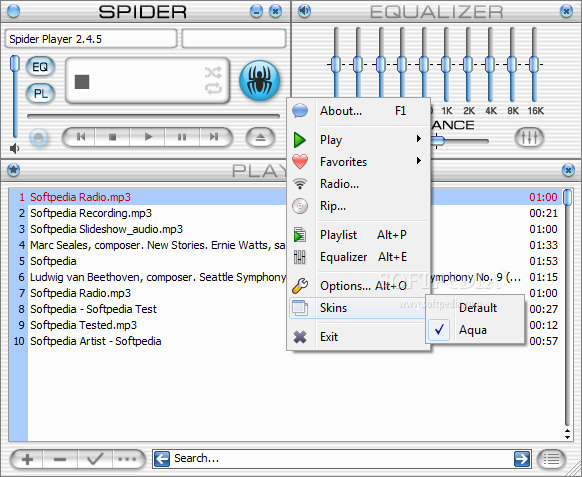Adjust the balance slider thumb
Image resolution: width=582 pixels, height=477 pixels.
438,141
